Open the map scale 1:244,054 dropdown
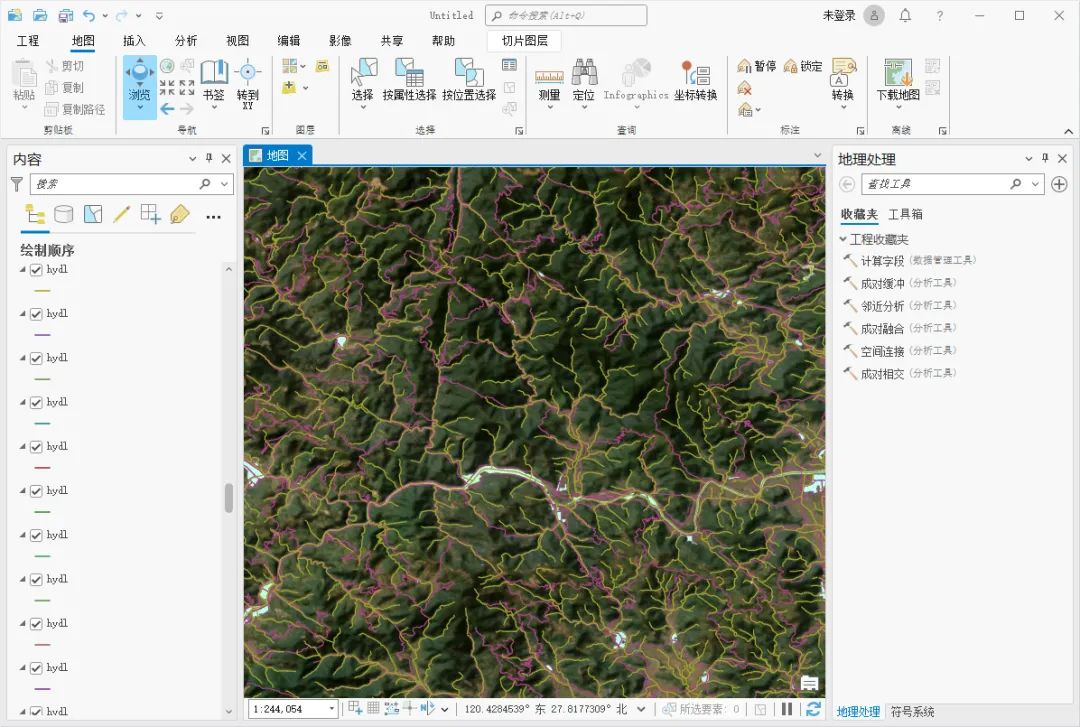Viewport: 1080px width, 727px height. click(x=331, y=709)
